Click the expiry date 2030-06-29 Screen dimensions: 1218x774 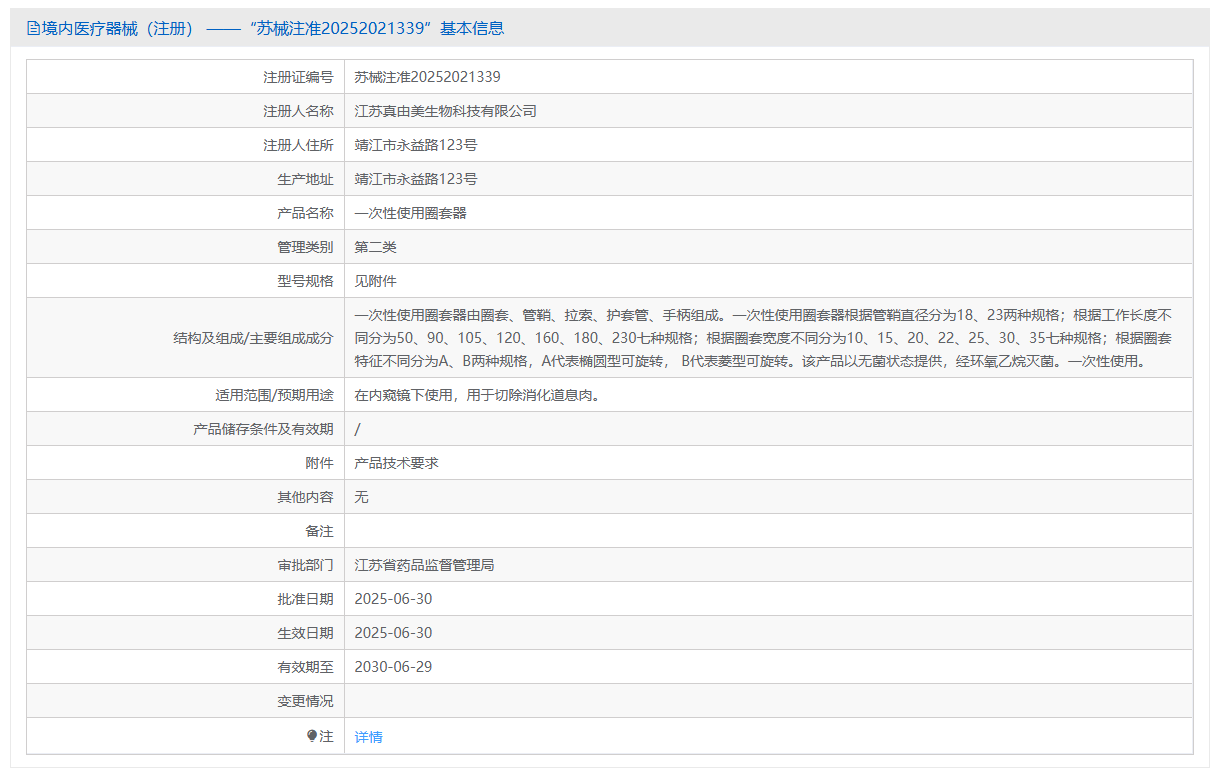click(x=394, y=667)
